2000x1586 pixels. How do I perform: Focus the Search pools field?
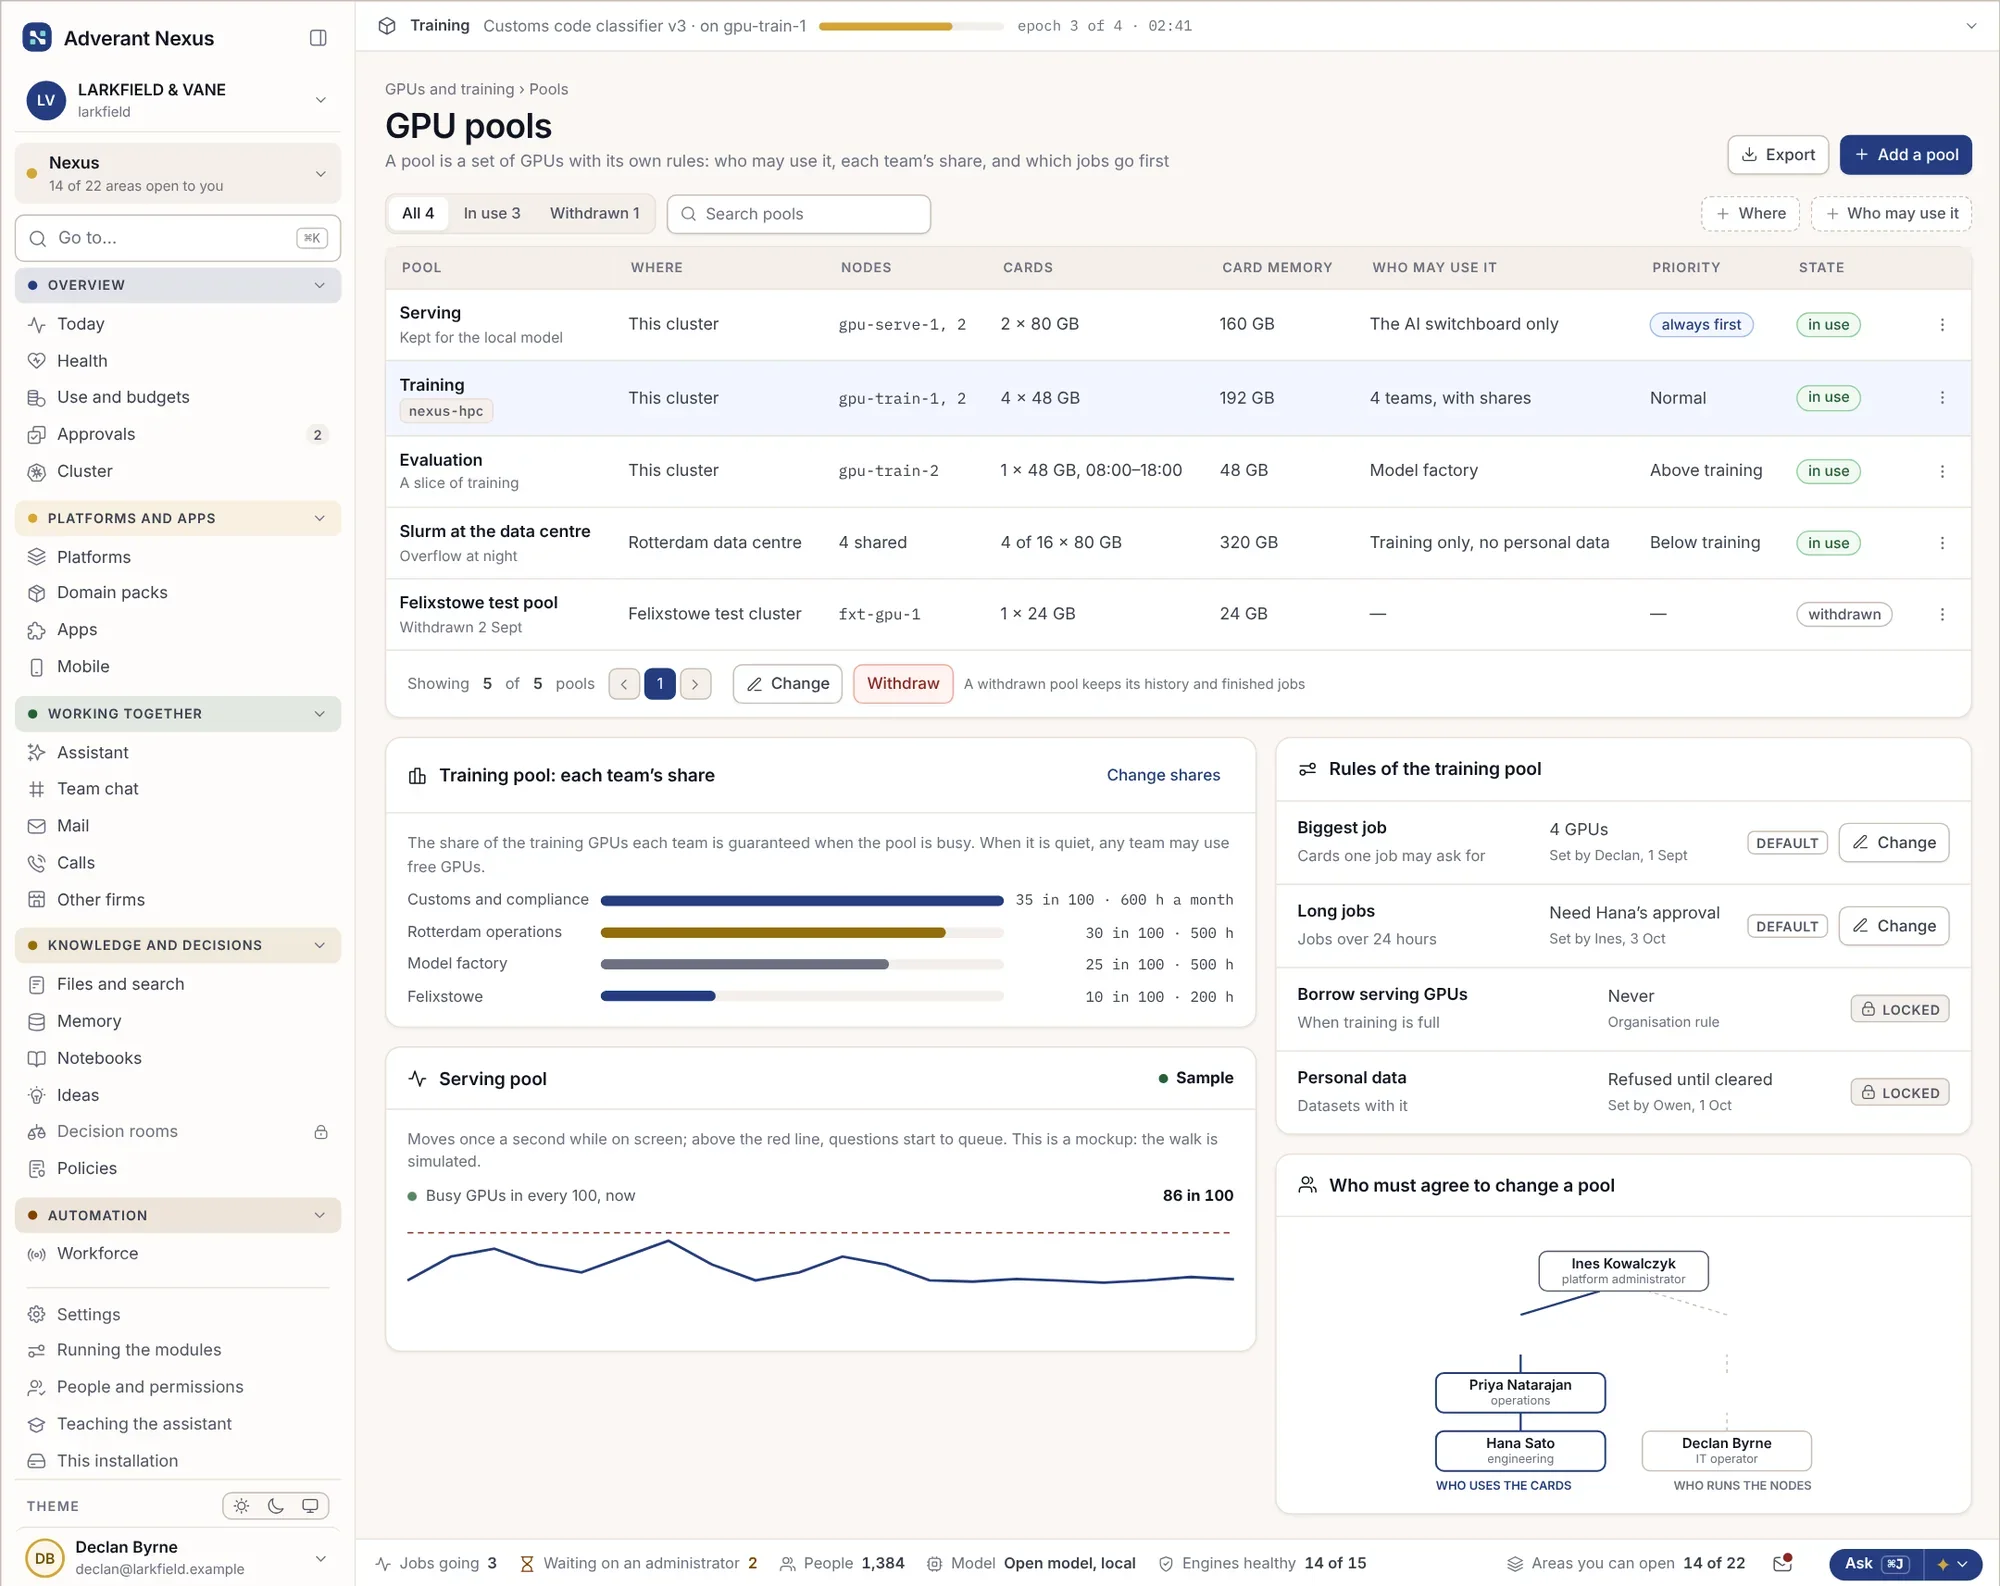[x=799, y=214]
